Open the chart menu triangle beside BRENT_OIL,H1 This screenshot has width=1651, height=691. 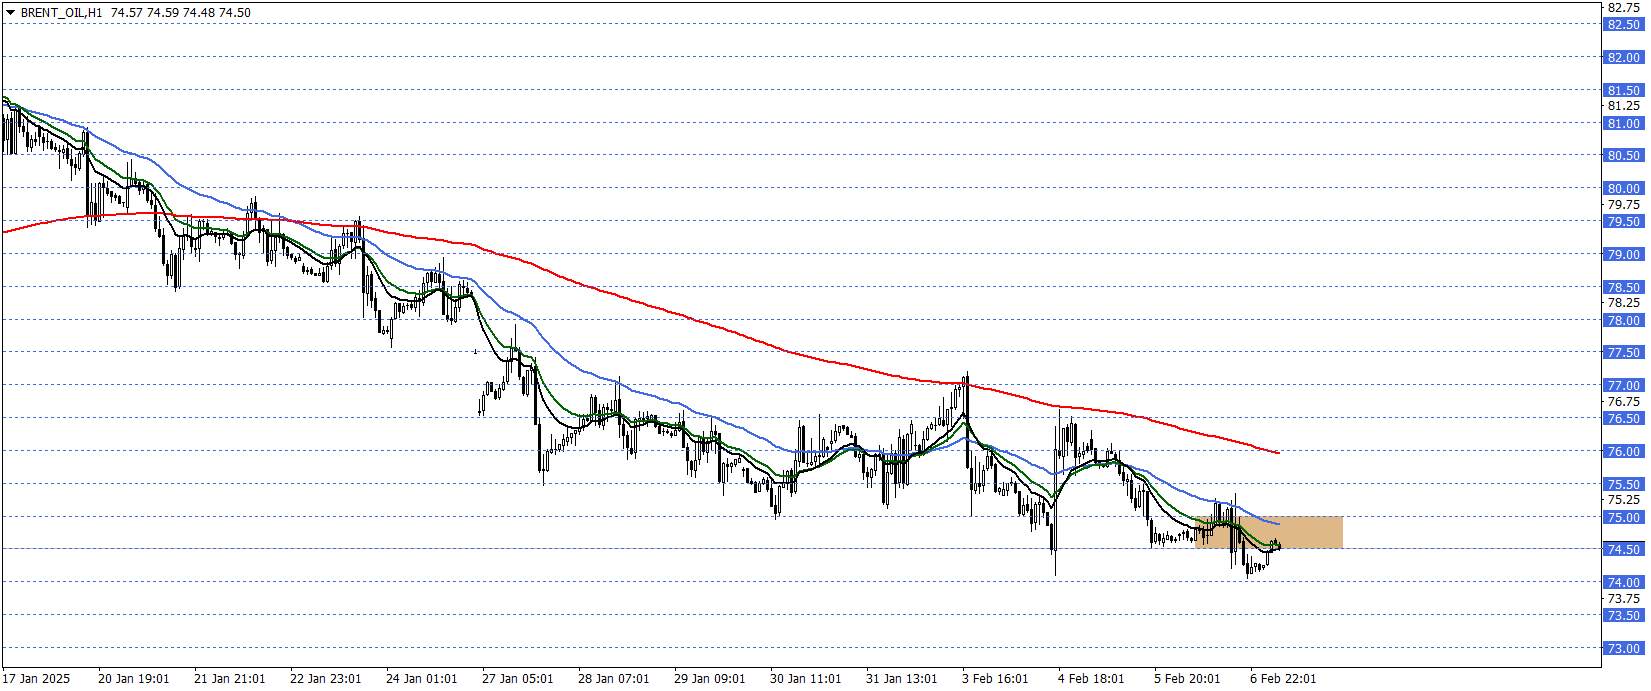point(10,13)
